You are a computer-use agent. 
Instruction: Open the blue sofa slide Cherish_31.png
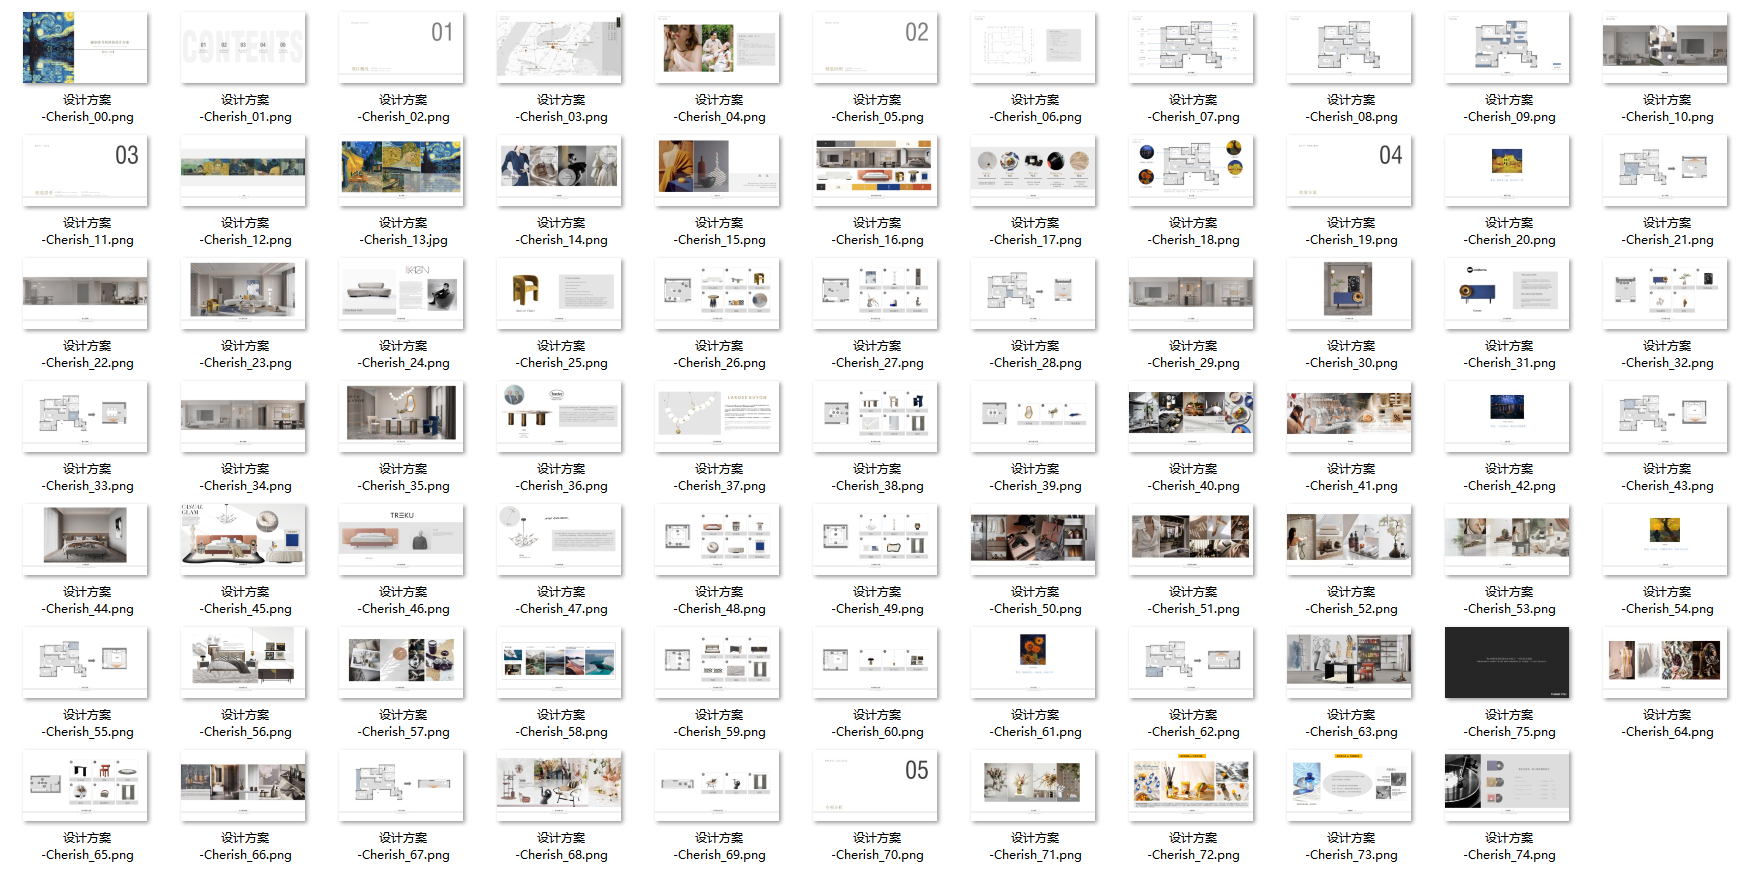1507,294
